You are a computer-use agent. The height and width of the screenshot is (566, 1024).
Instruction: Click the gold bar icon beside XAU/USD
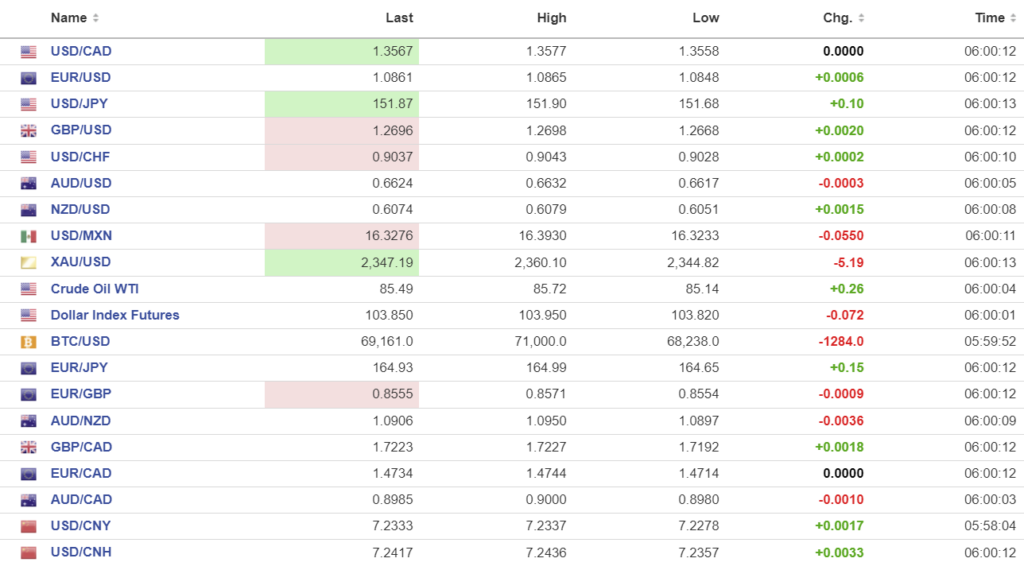(28, 262)
